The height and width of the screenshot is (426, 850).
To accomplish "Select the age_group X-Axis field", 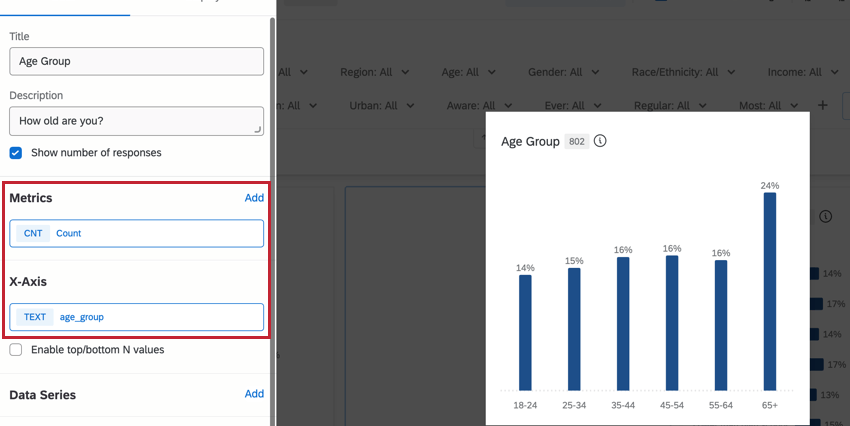I will tap(136, 317).
